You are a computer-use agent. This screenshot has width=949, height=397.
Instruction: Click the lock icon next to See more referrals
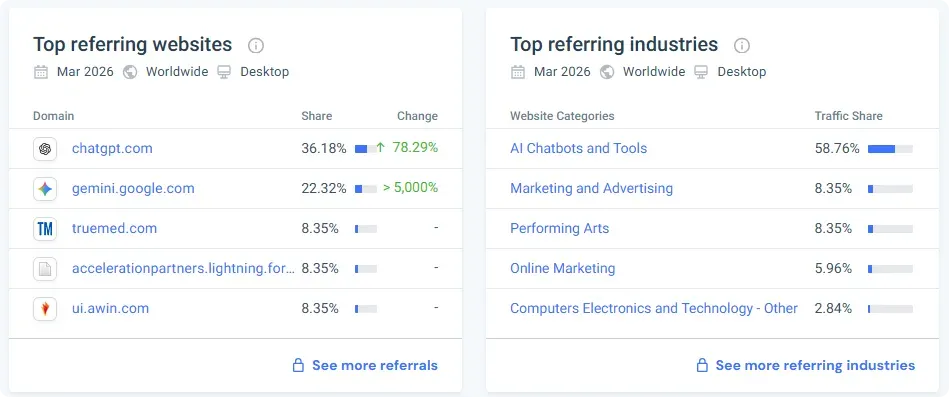coord(298,365)
